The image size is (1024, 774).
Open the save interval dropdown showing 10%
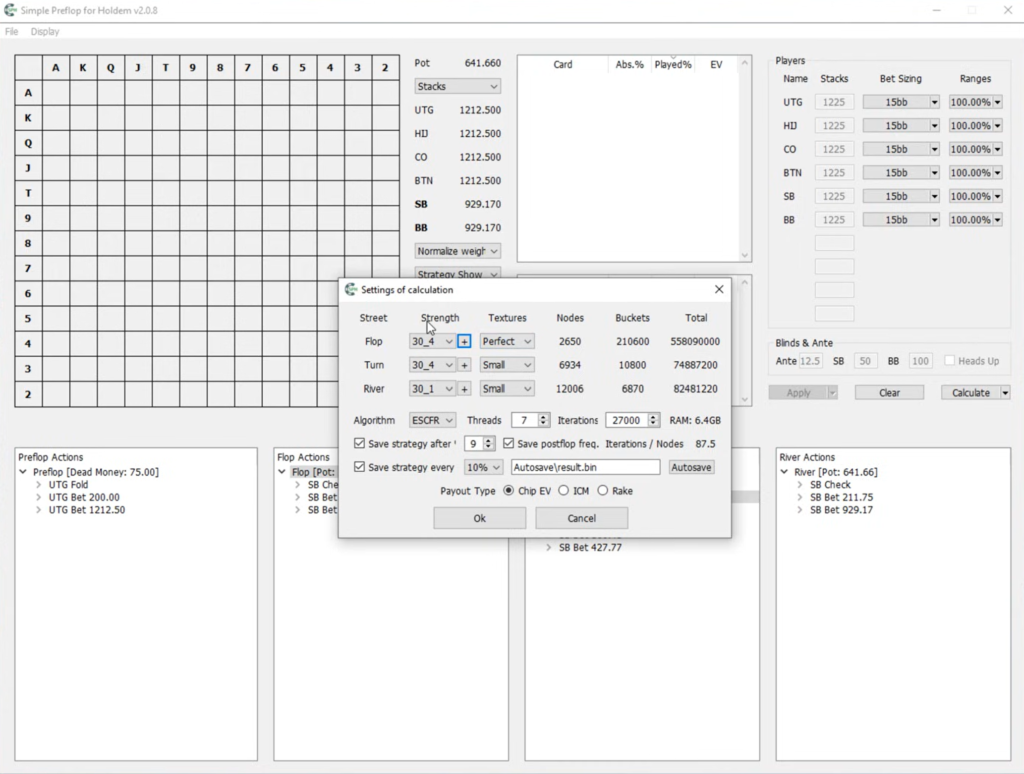tap(483, 467)
